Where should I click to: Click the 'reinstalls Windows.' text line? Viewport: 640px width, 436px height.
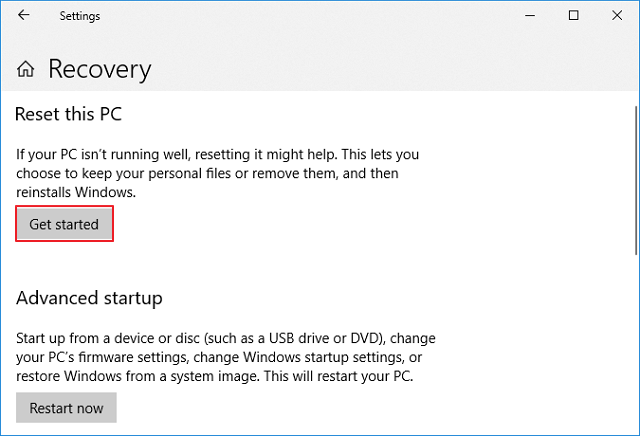(76, 192)
